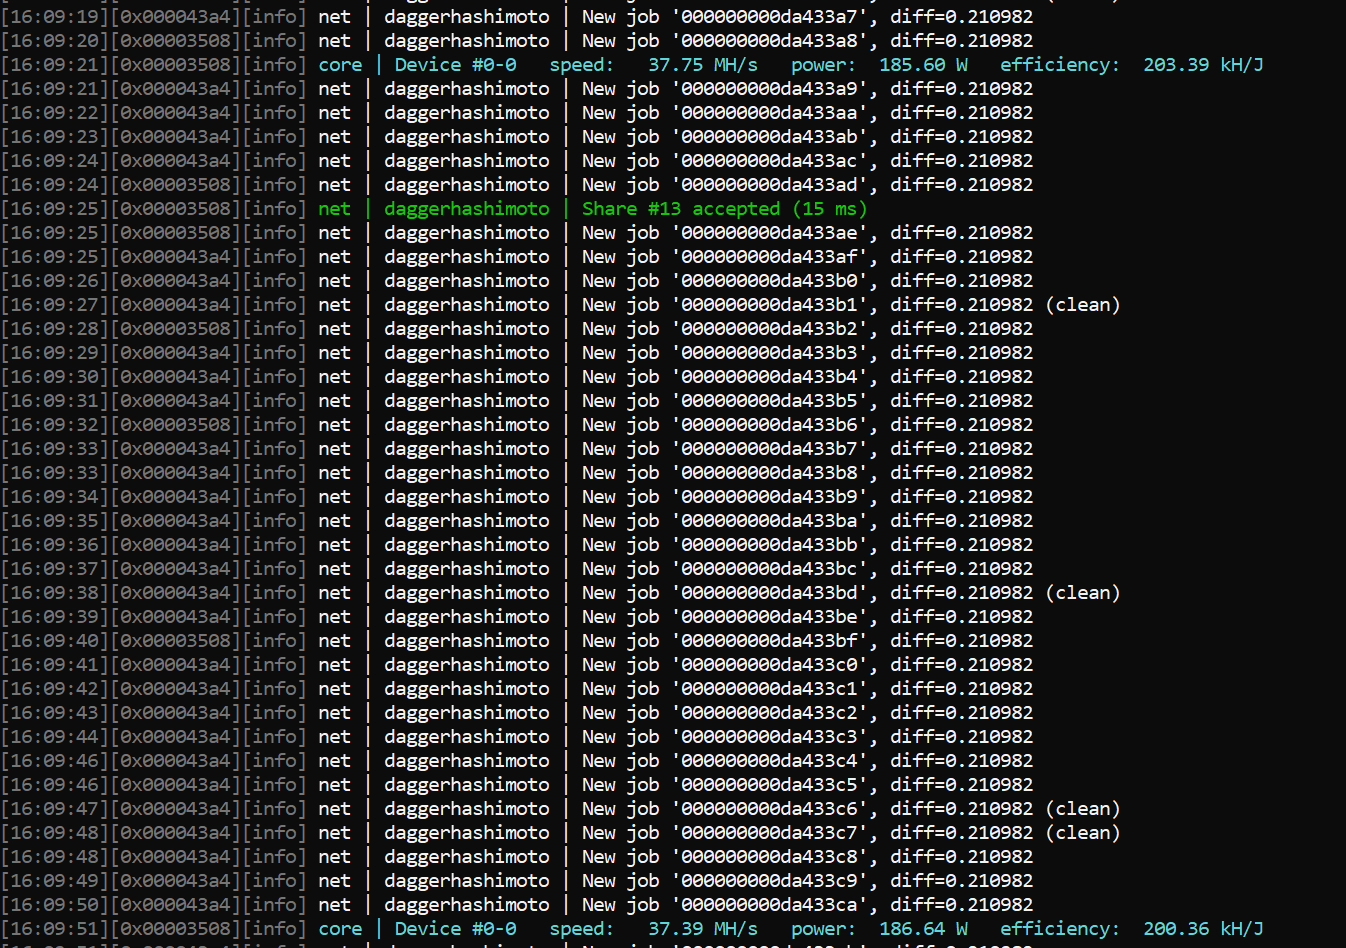Click the speed value 37.39 MH/s
This screenshot has height=948, width=1346.
click(703, 929)
